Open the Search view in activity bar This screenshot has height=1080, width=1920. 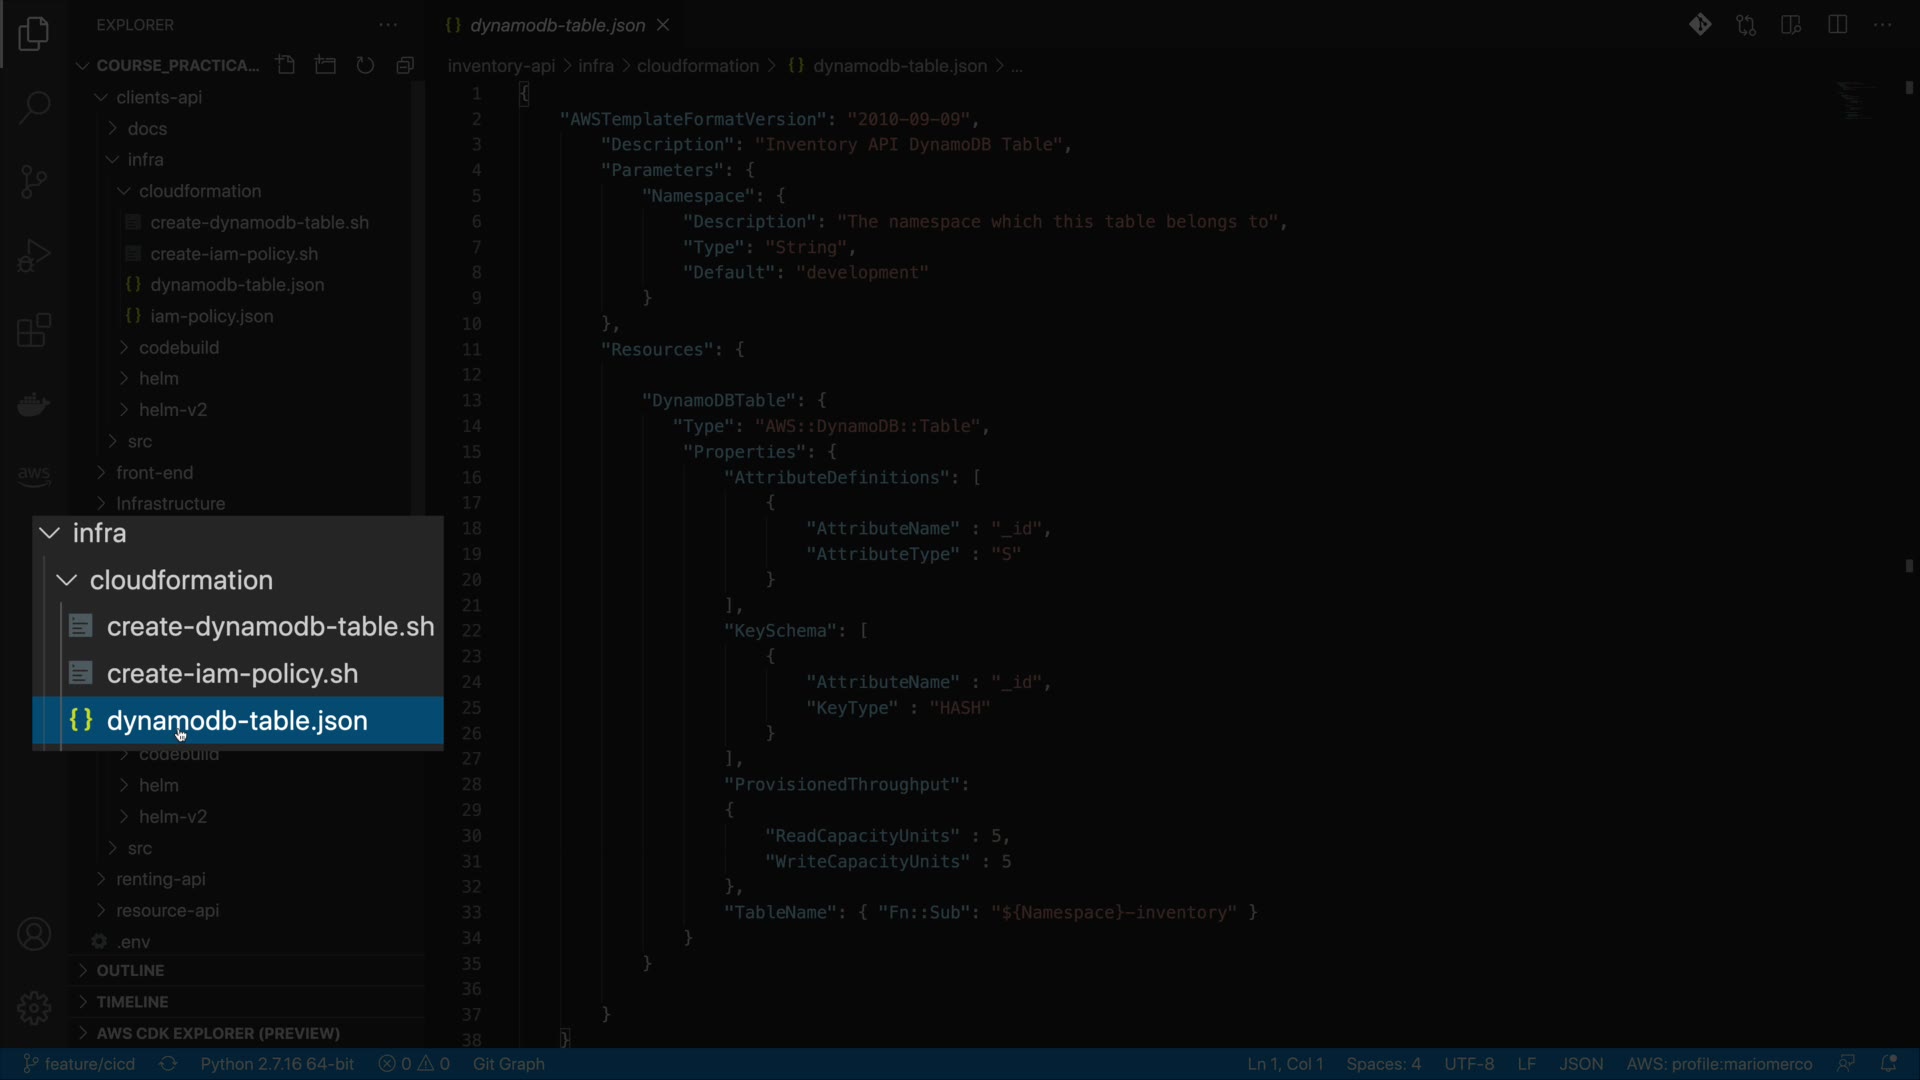[x=34, y=107]
